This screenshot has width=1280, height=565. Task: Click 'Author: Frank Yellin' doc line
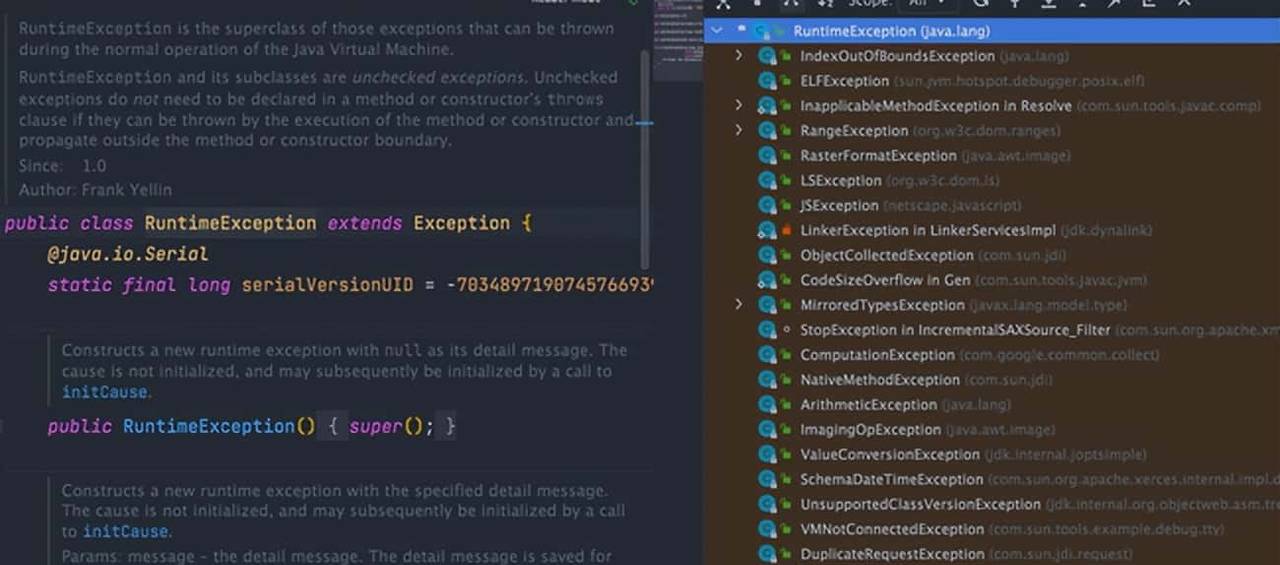(95, 189)
